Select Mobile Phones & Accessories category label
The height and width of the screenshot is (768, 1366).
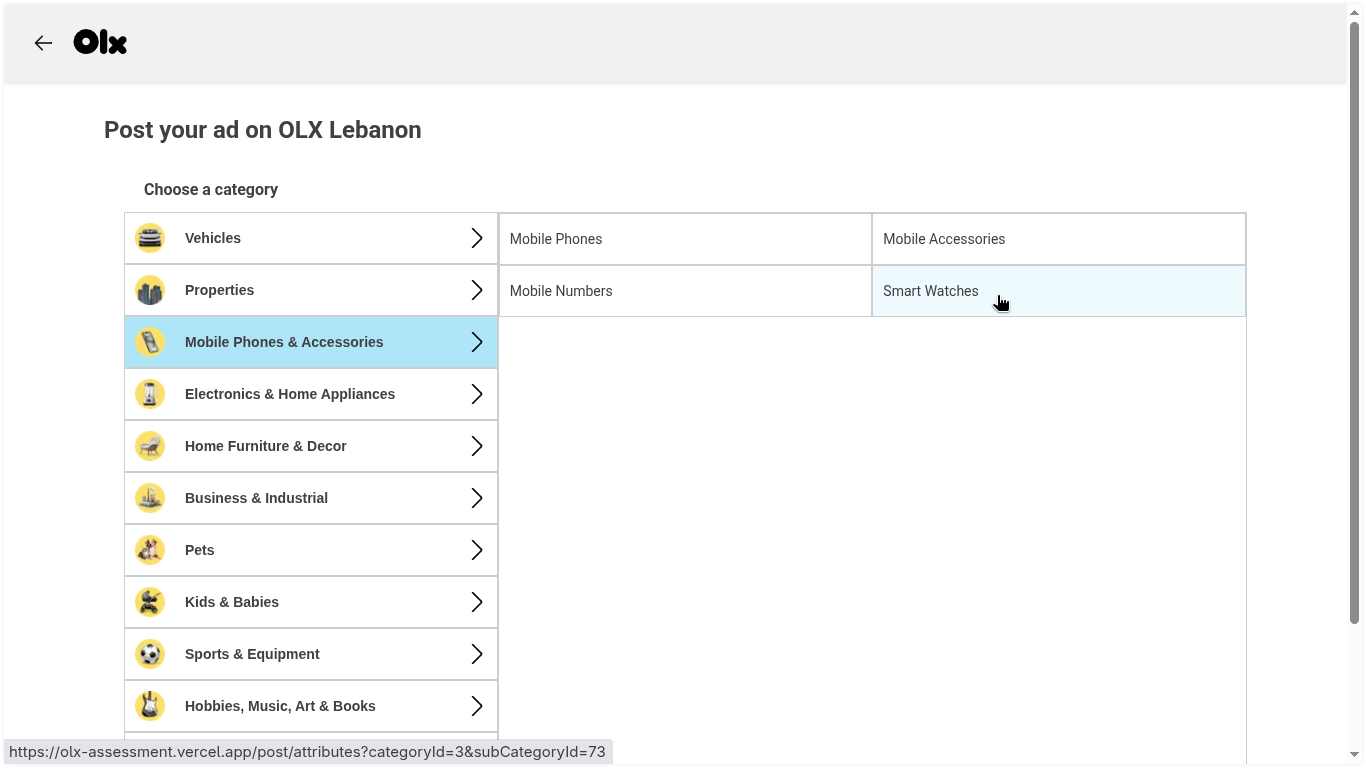tap(284, 342)
